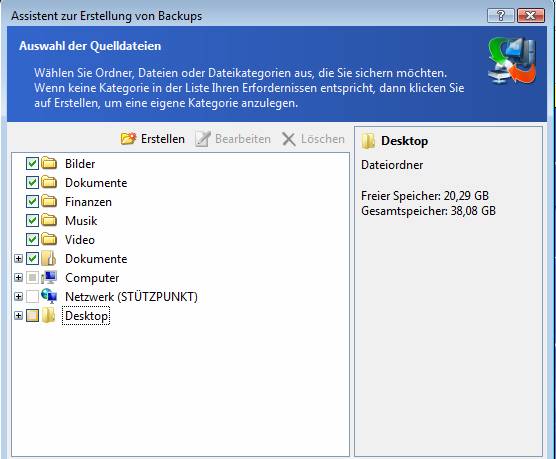Click the Desktop folder icon in tree
556x459 pixels.
pos(49,315)
